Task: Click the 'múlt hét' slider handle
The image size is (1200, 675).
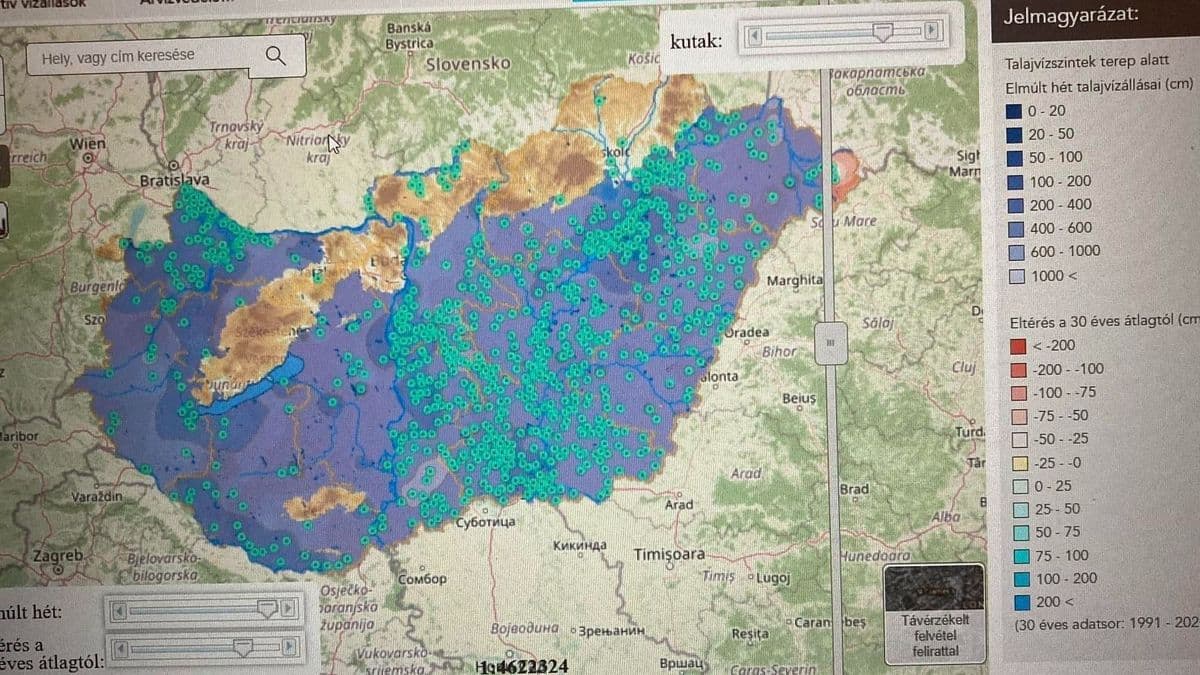Action: coord(267,607)
